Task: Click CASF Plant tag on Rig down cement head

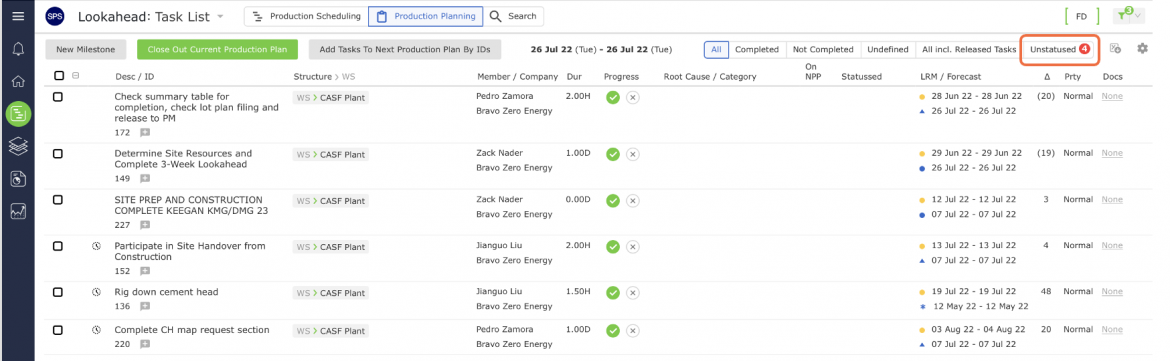Action: coord(331,293)
